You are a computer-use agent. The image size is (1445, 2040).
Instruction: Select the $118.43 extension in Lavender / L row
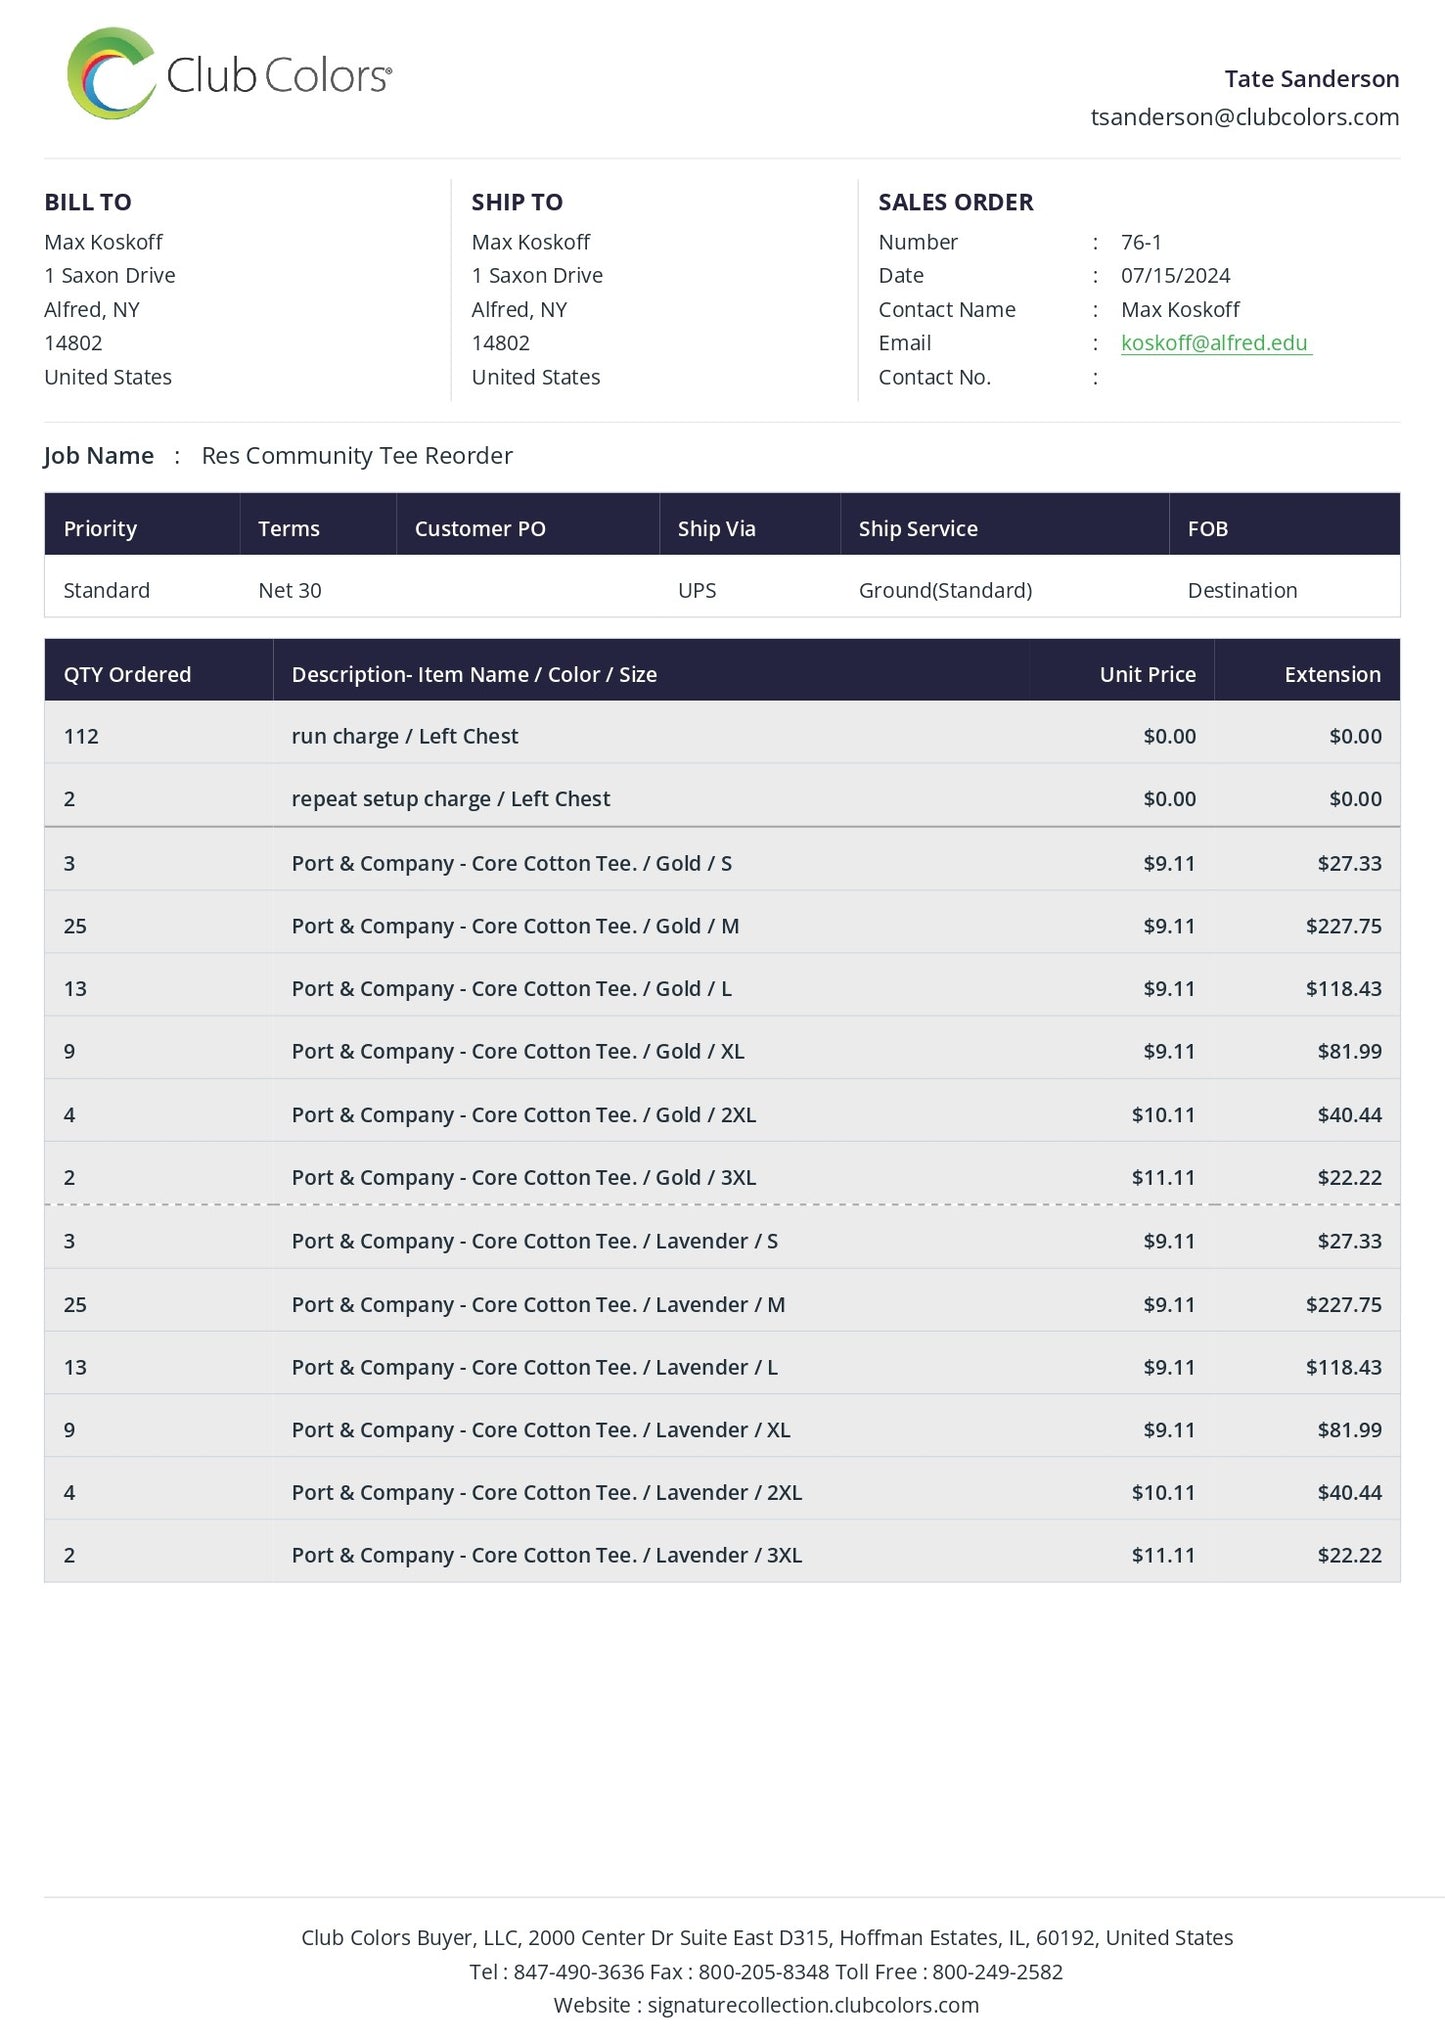point(1343,1367)
